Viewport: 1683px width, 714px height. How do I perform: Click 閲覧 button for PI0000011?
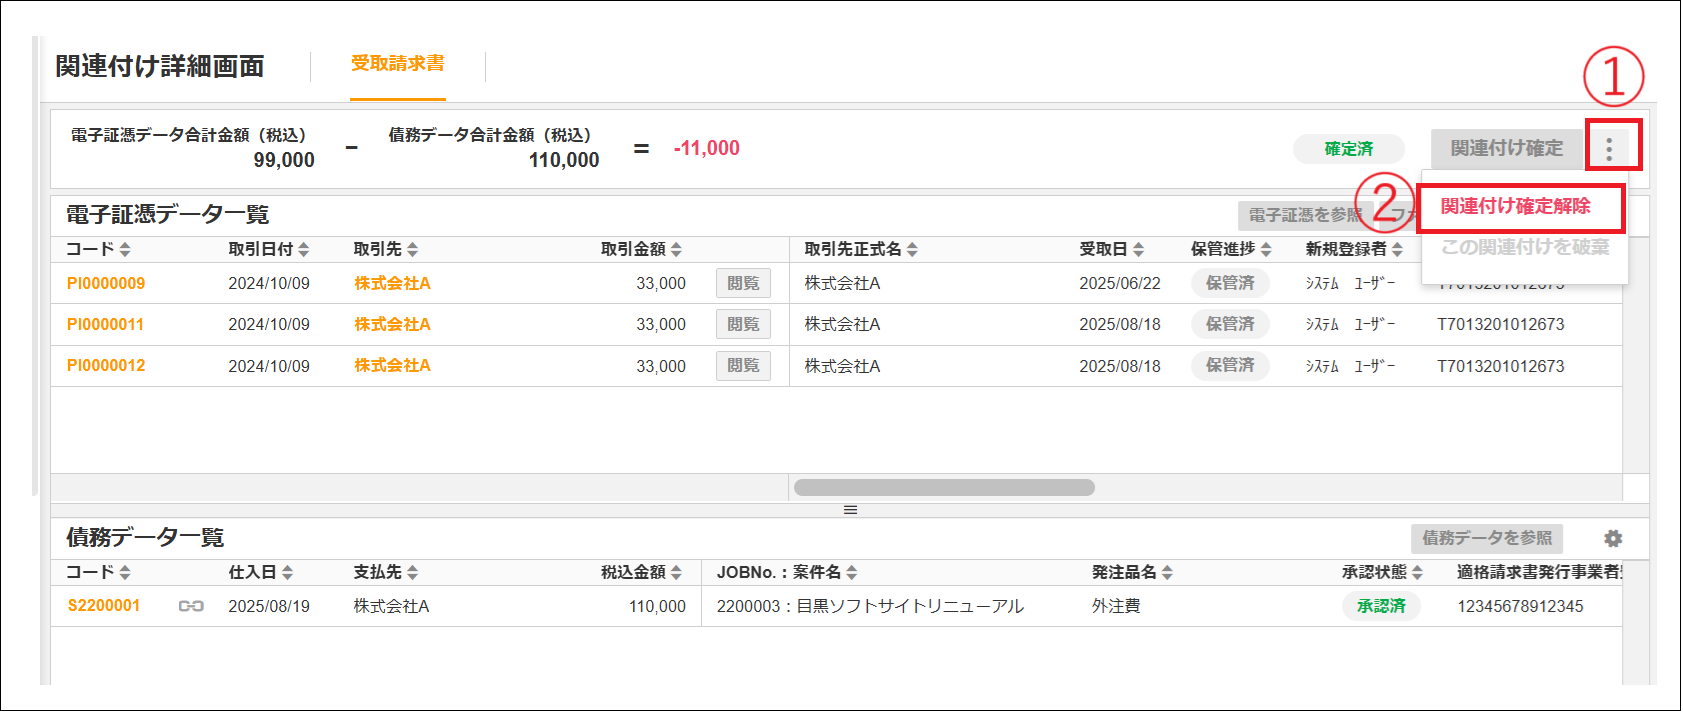(x=743, y=324)
